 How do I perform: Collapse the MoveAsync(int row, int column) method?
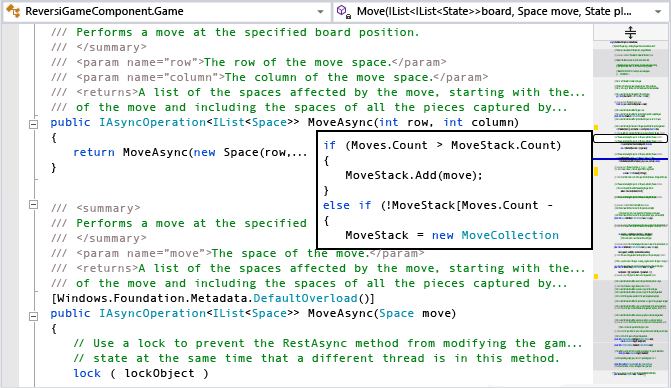[33, 124]
